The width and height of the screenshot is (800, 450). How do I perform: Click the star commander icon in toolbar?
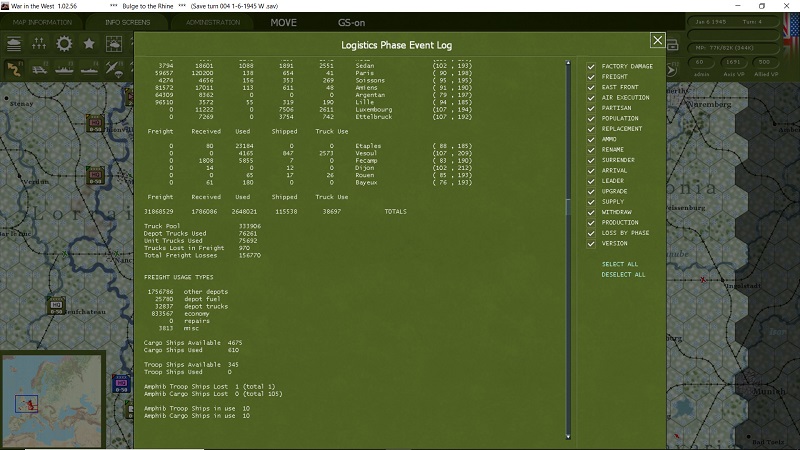point(89,44)
